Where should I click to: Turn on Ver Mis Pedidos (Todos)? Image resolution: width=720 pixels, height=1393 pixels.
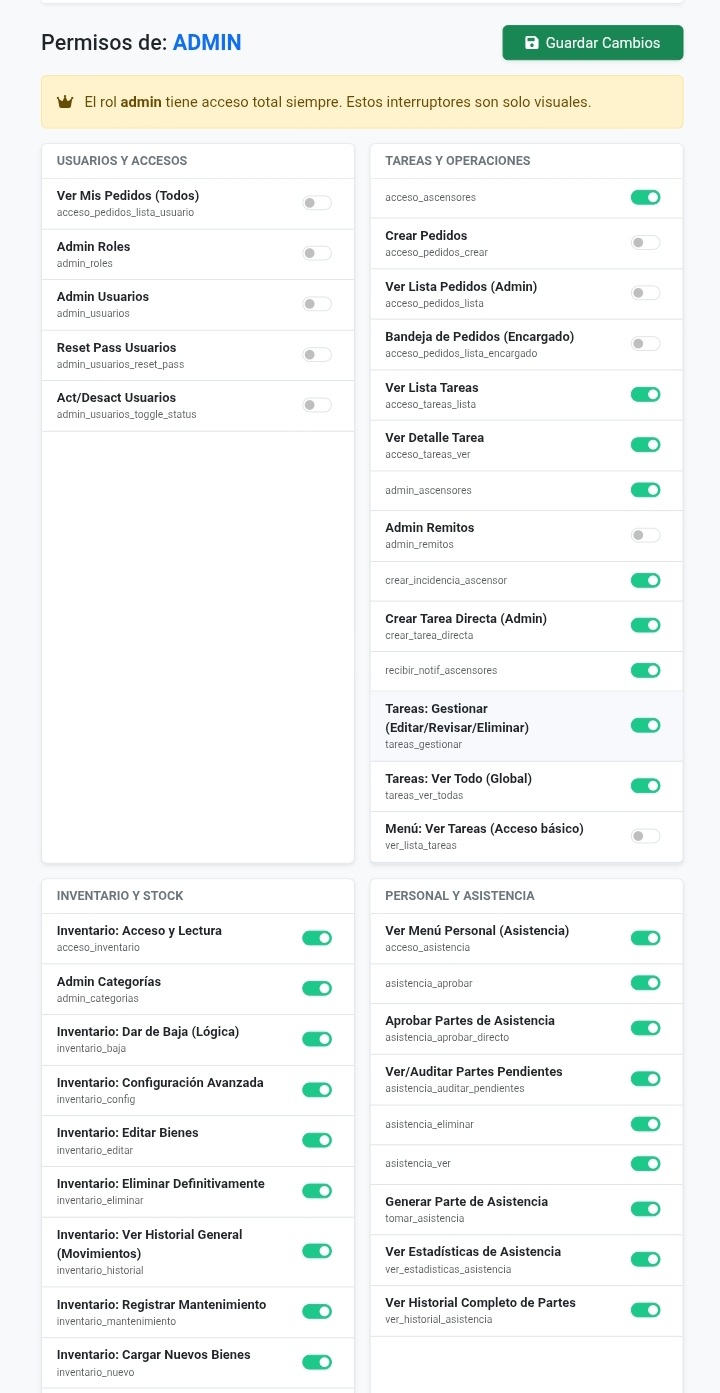[317, 203]
